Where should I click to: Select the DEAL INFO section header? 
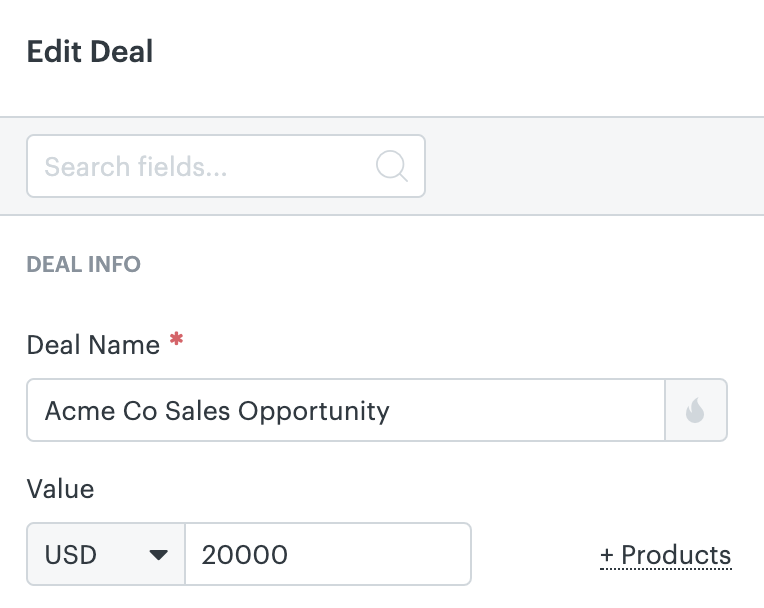pyautogui.click(x=83, y=265)
